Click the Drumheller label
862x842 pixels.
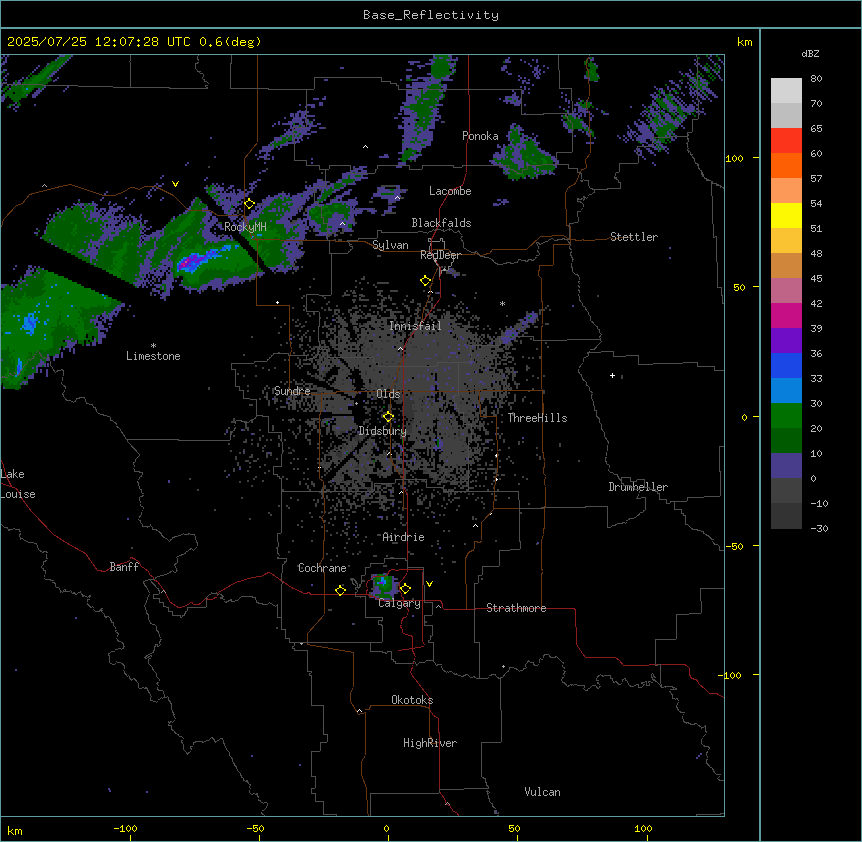[x=638, y=487]
